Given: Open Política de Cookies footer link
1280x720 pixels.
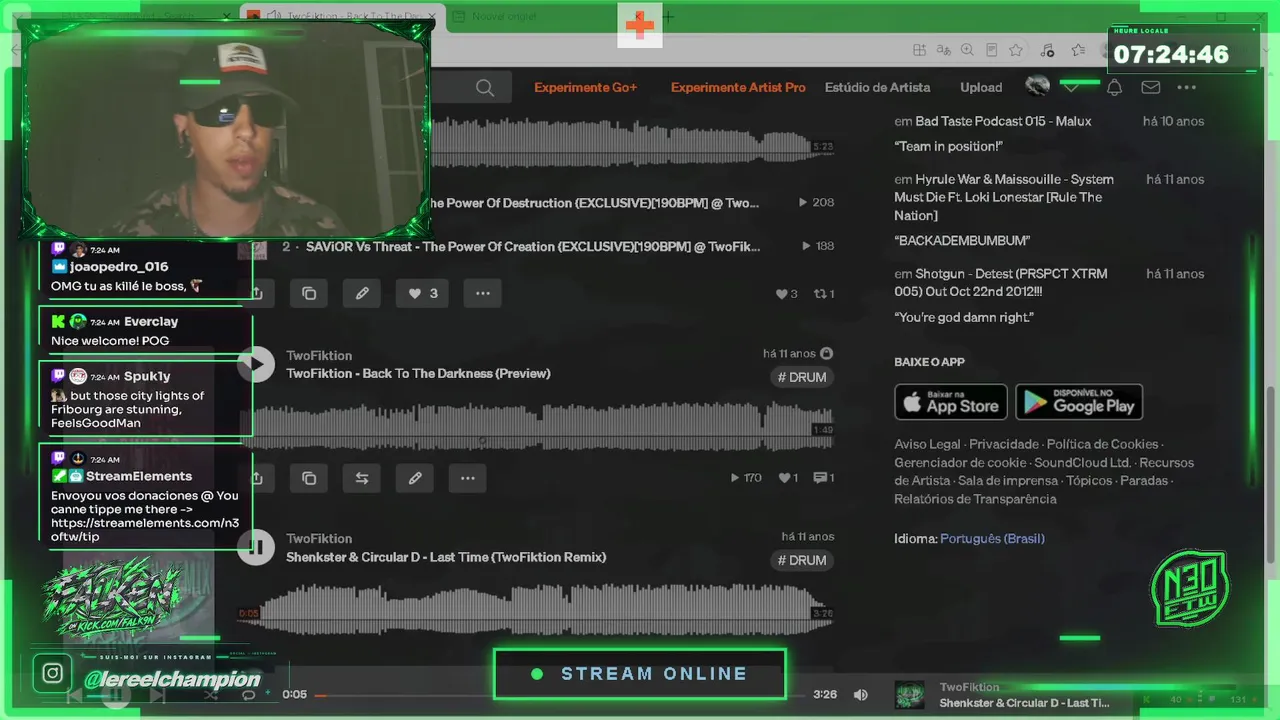Looking at the screenshot, I should coord(1102,444).
